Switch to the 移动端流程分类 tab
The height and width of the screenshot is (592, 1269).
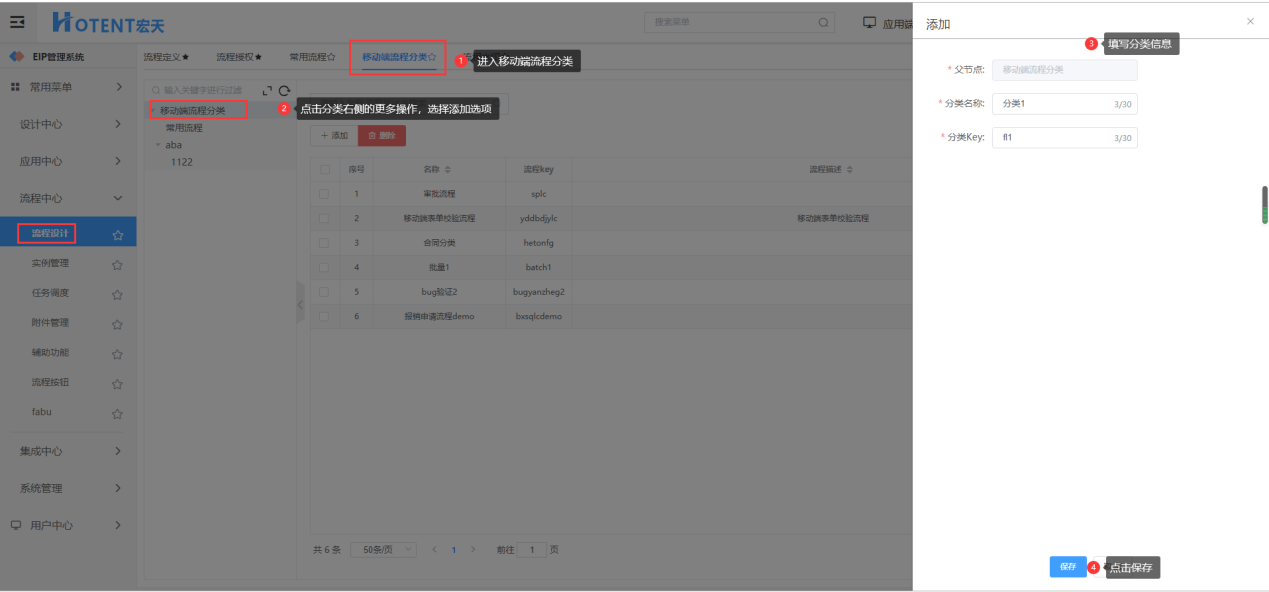click(399, 57)
